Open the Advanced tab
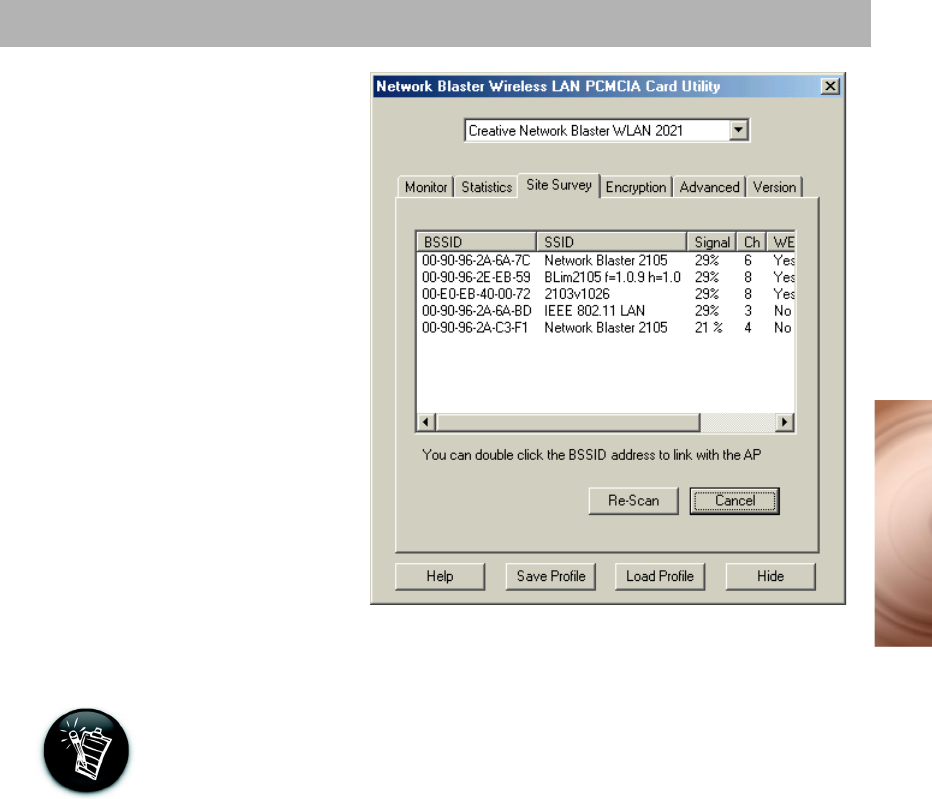 709,187
